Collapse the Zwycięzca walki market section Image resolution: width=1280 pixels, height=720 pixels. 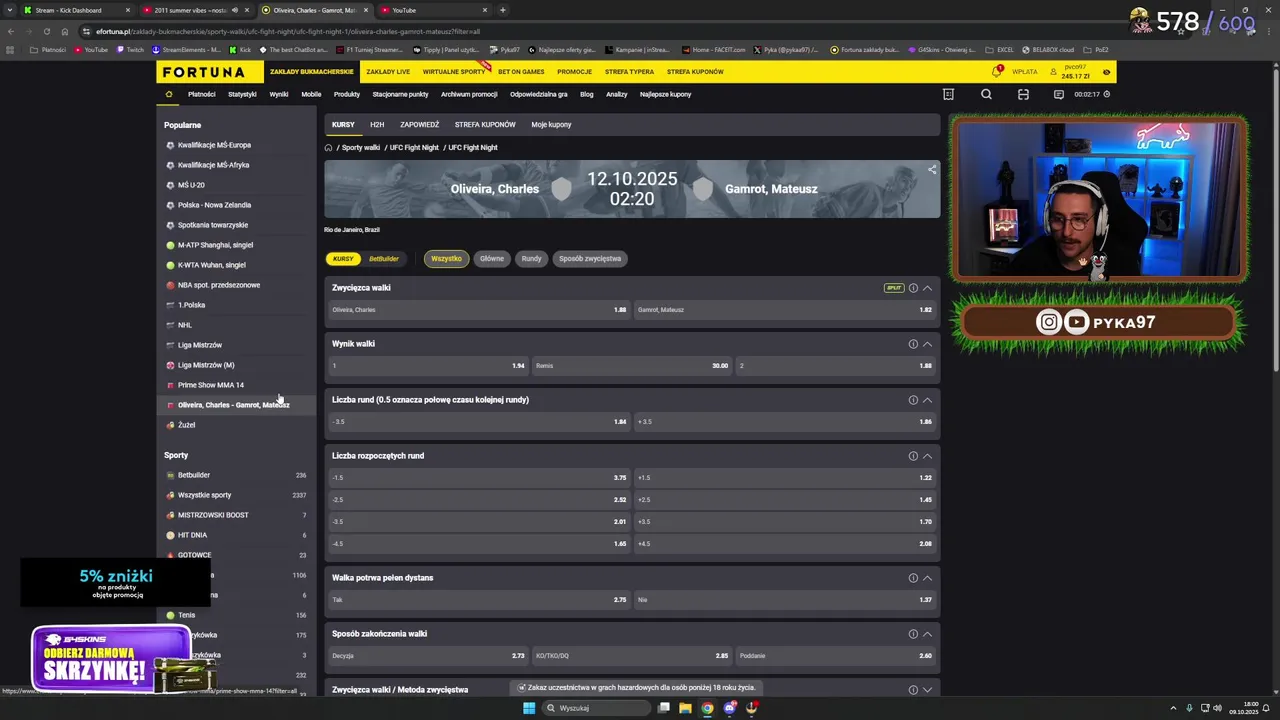coord(928,288)
